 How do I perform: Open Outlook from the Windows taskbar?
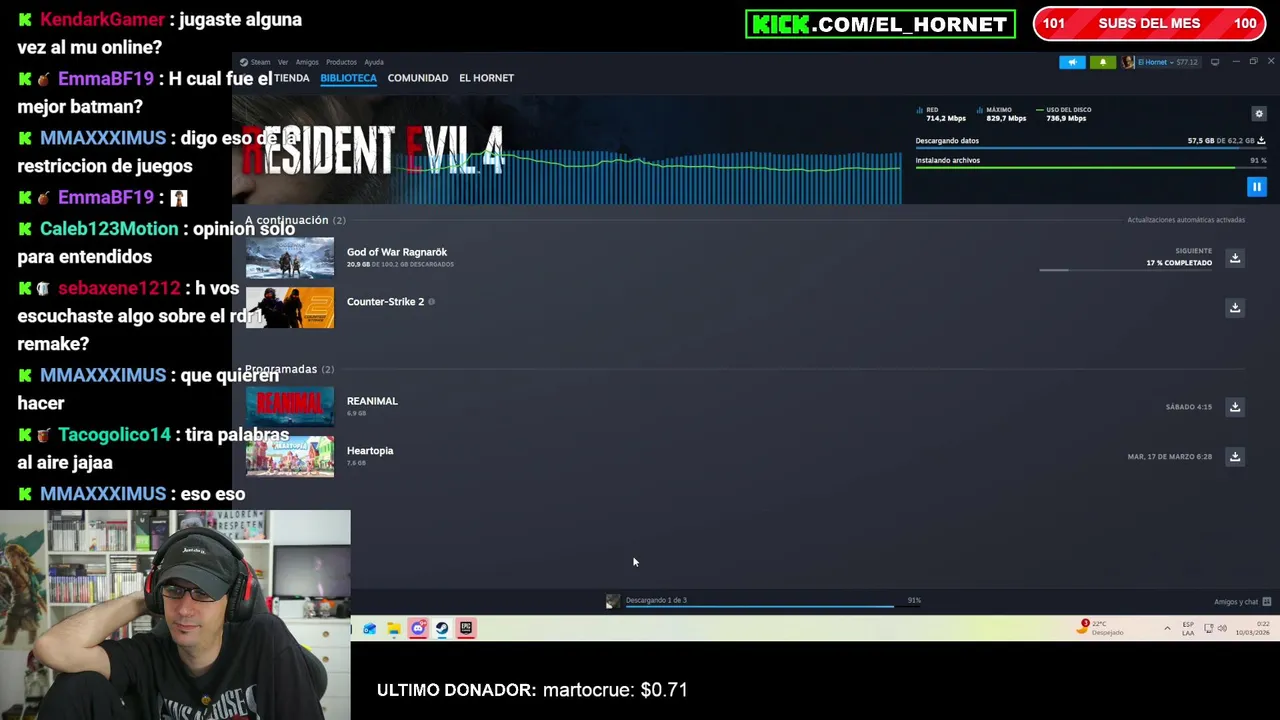[x=370, y=629]
